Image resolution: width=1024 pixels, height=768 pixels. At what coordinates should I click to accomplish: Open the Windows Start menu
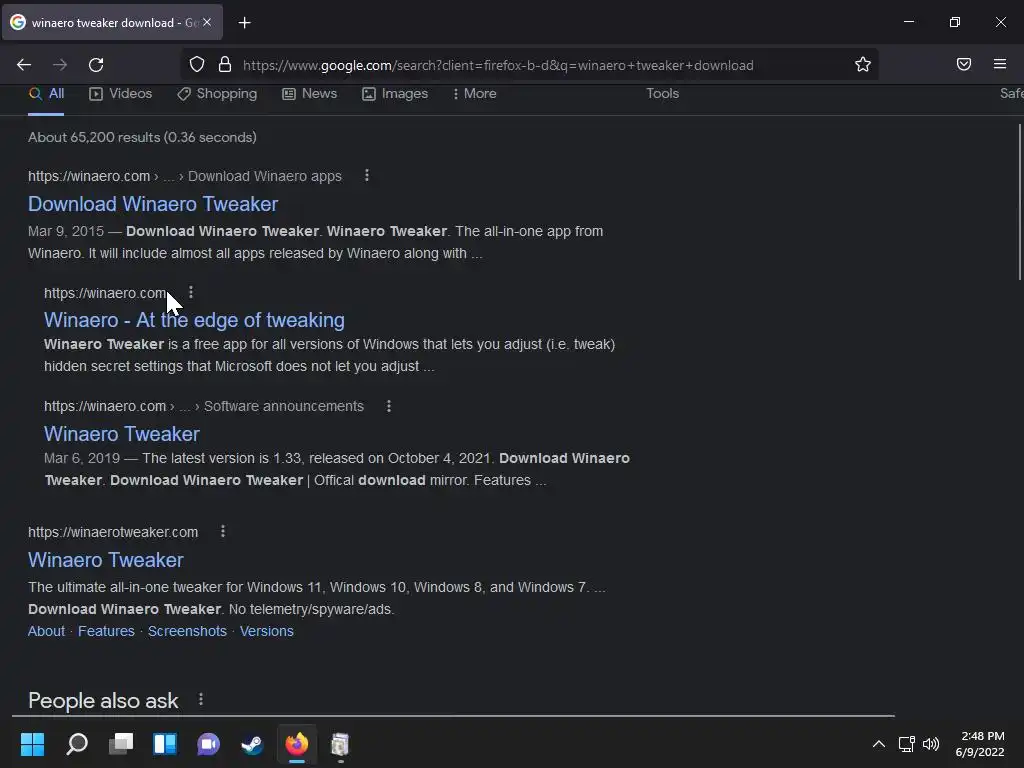point(32,744)
